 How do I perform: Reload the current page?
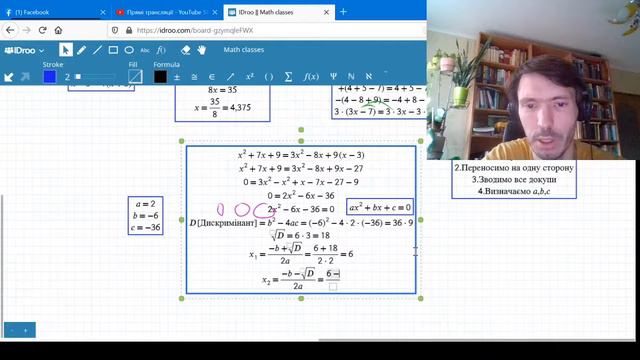pyautogui.click(x=42, y=30)
